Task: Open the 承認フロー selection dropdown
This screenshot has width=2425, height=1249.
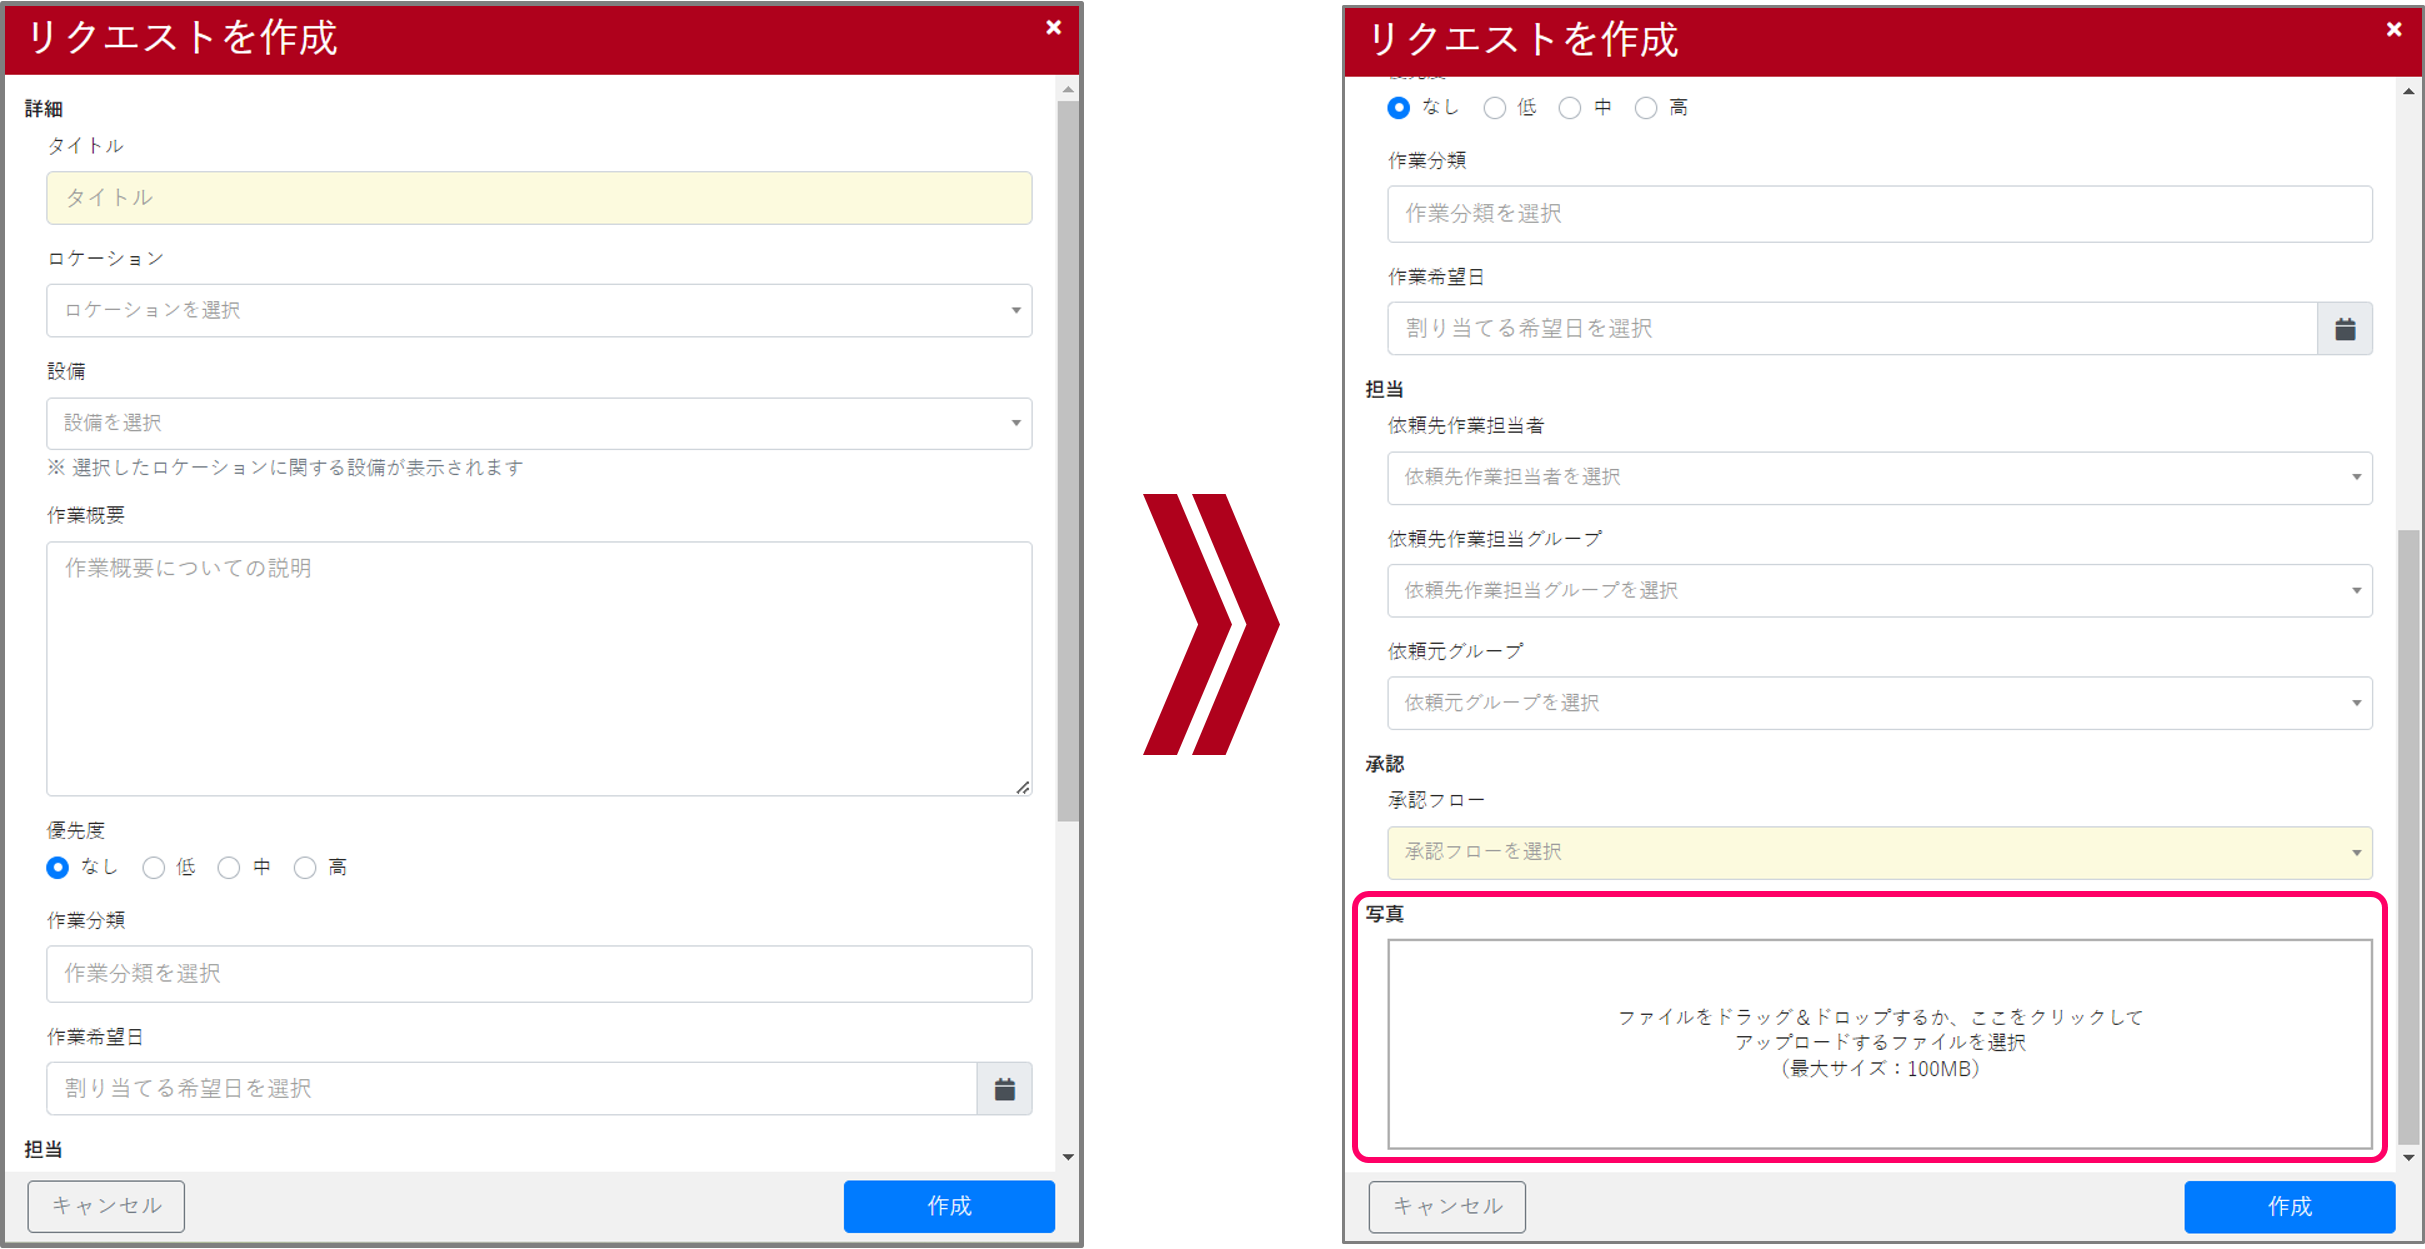Action: coord(1879,853)
